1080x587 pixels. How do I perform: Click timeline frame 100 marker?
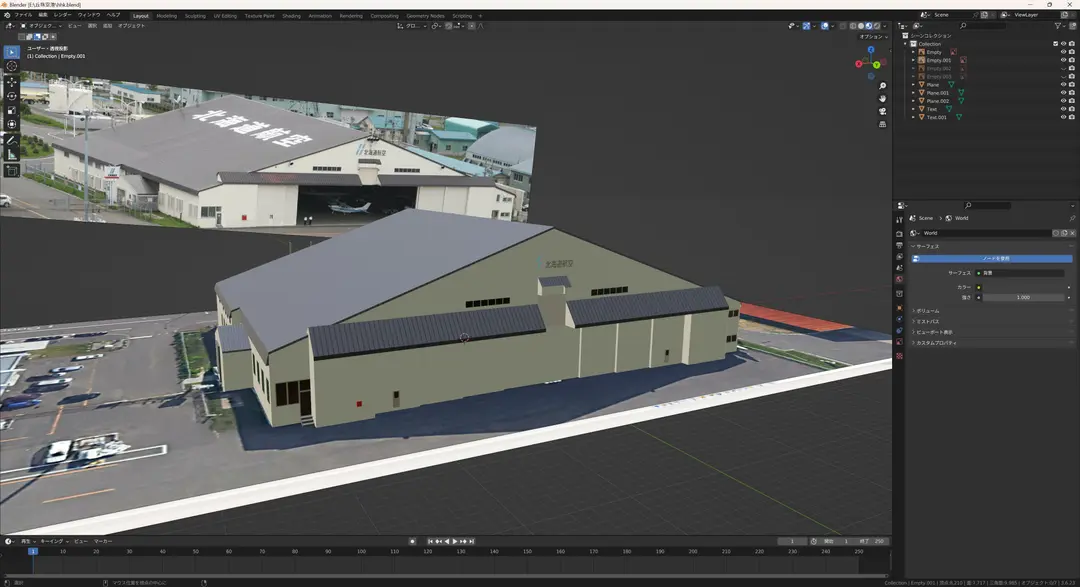point(361,552)
